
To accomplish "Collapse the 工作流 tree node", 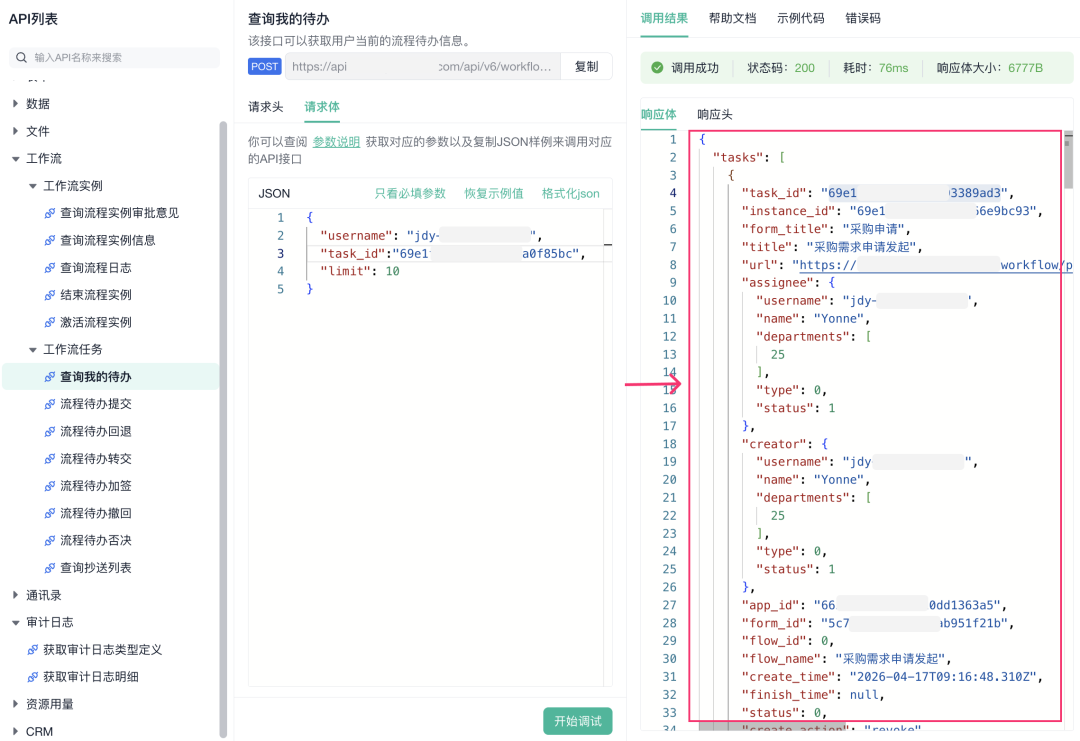I will coord(15,158).
